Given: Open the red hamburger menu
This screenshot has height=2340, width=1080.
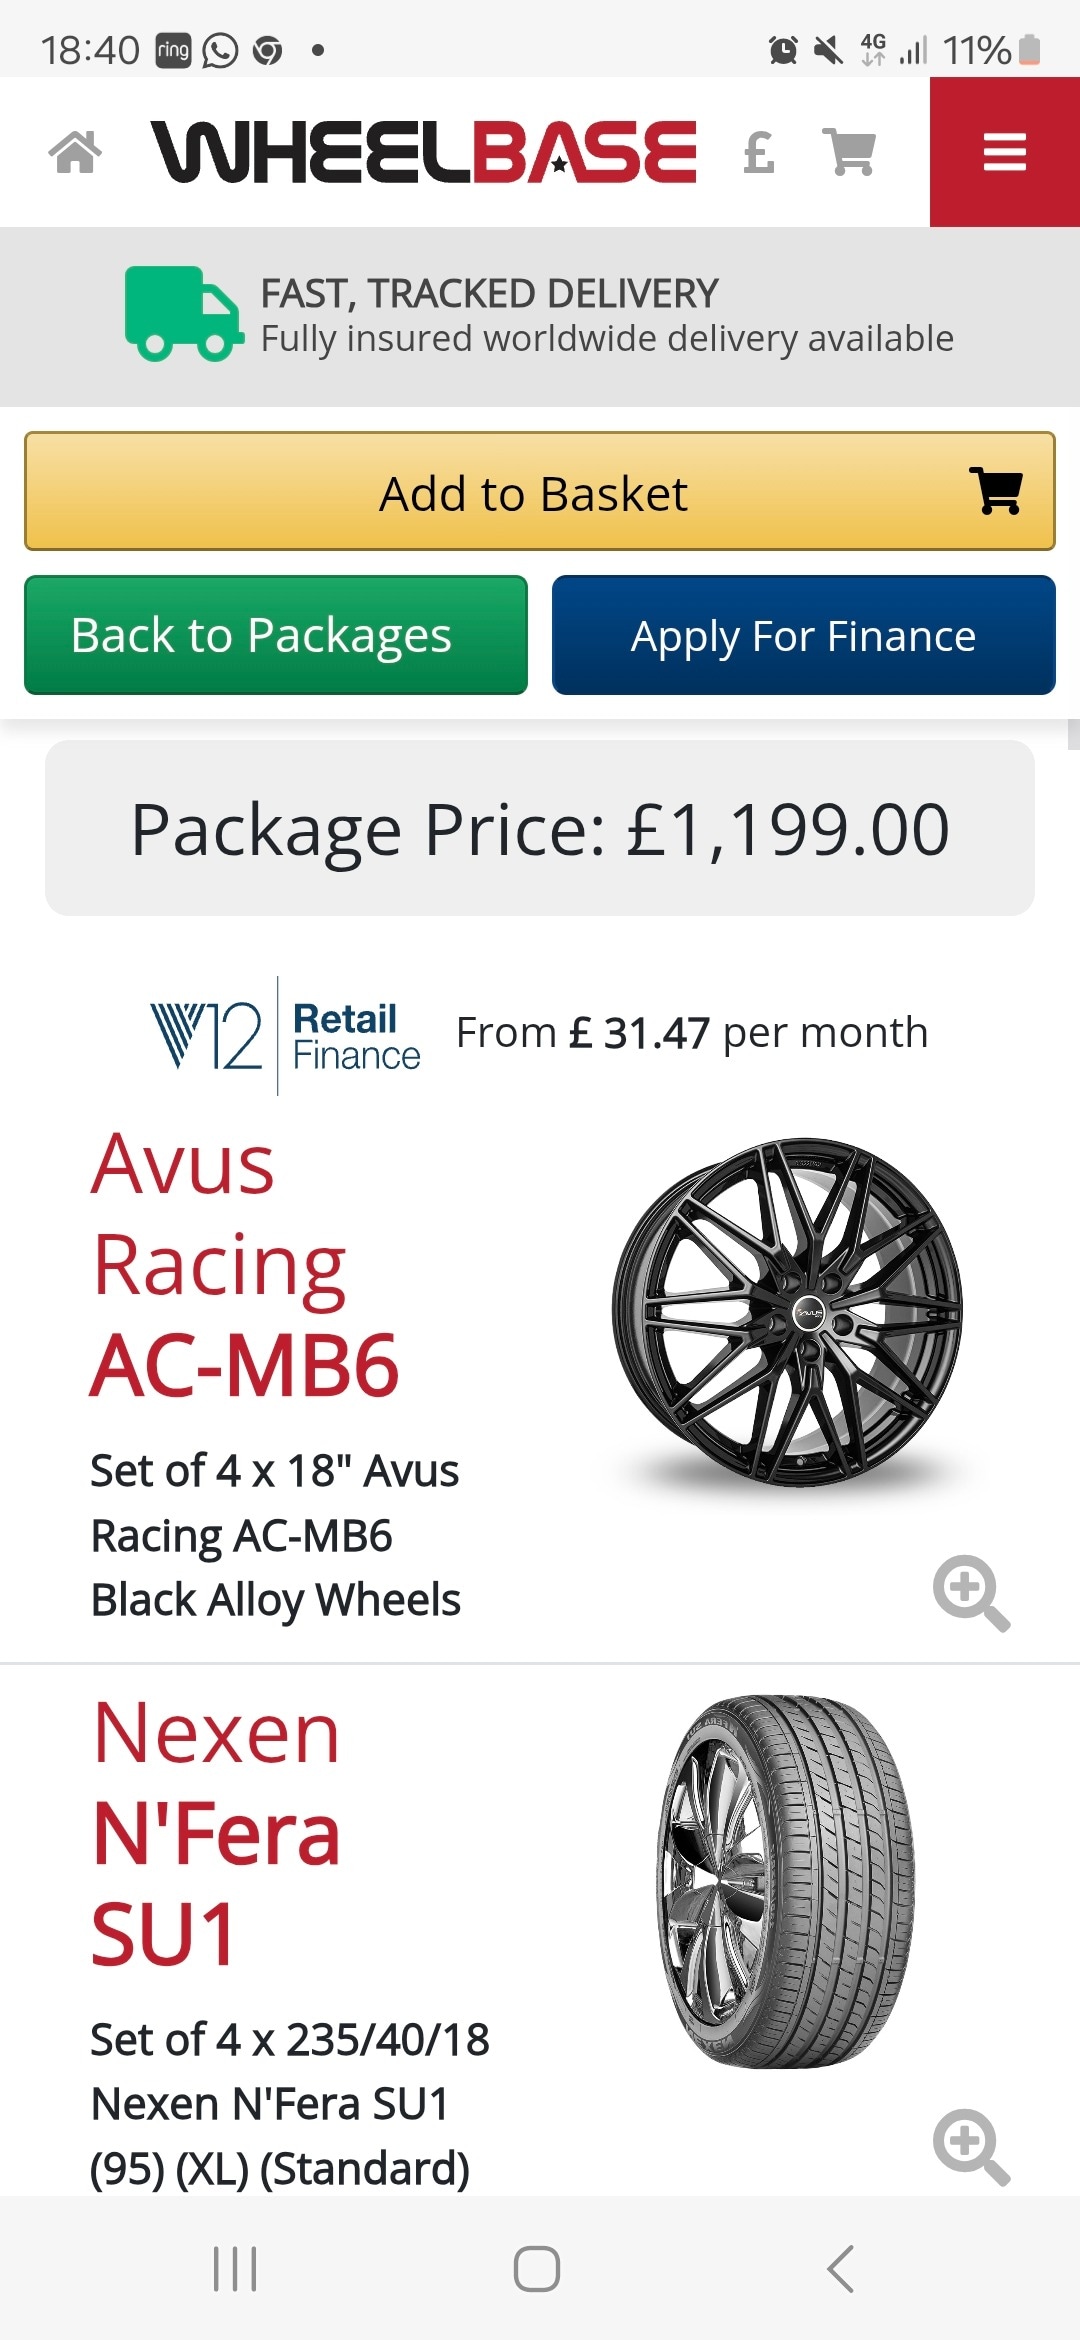Looking at the screenshot, I should tap(1004, 152).
